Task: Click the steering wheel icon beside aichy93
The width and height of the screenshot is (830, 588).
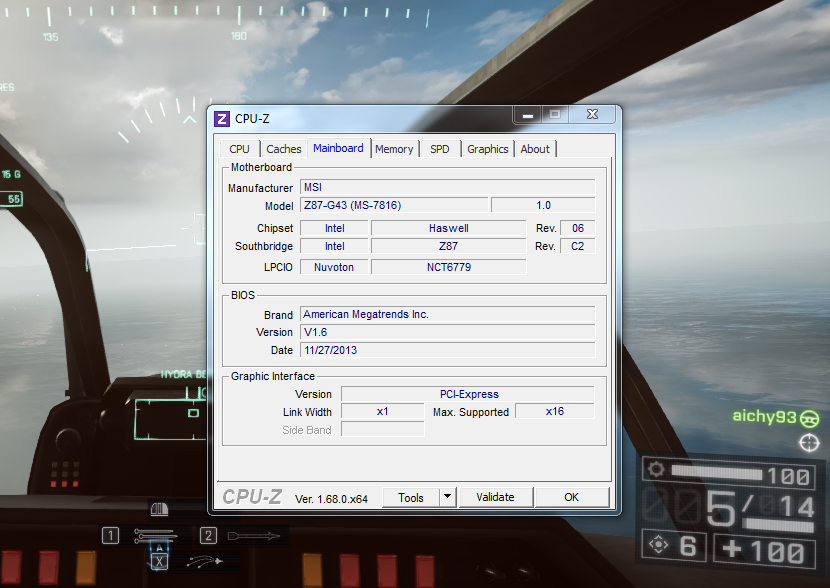Action: point(809,419)
